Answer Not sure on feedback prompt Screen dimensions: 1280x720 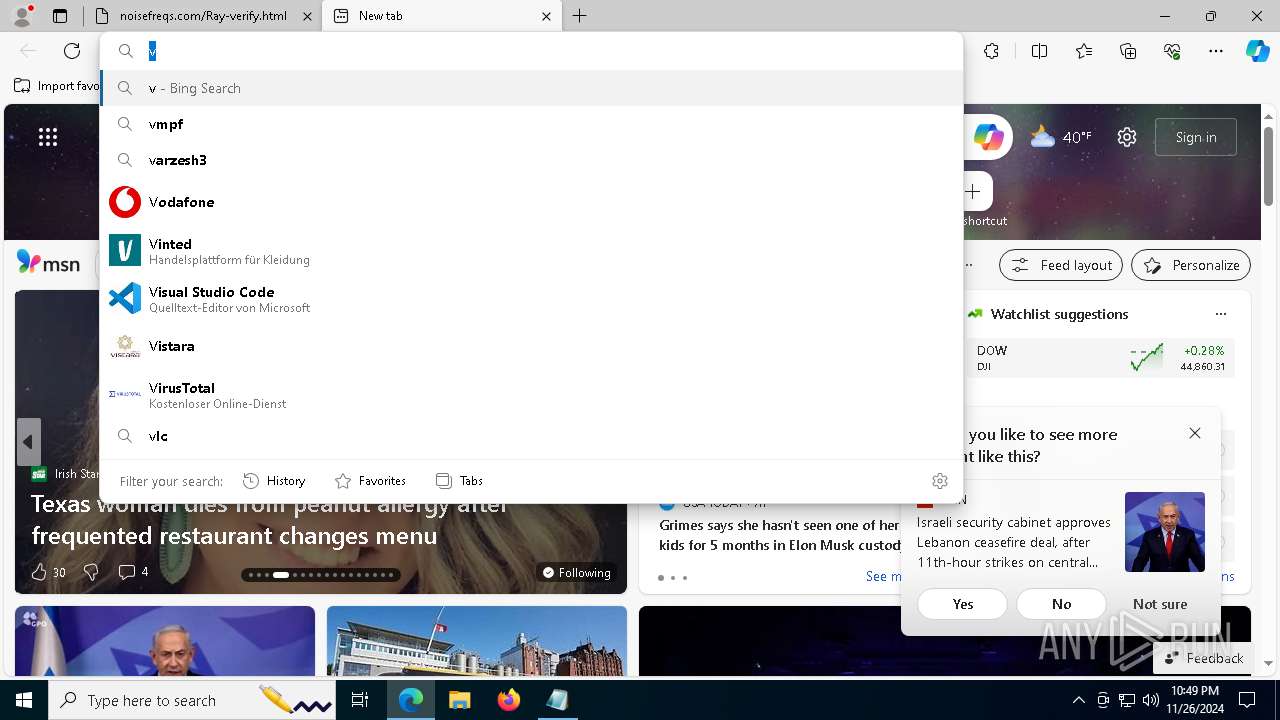click(1160, 604)
